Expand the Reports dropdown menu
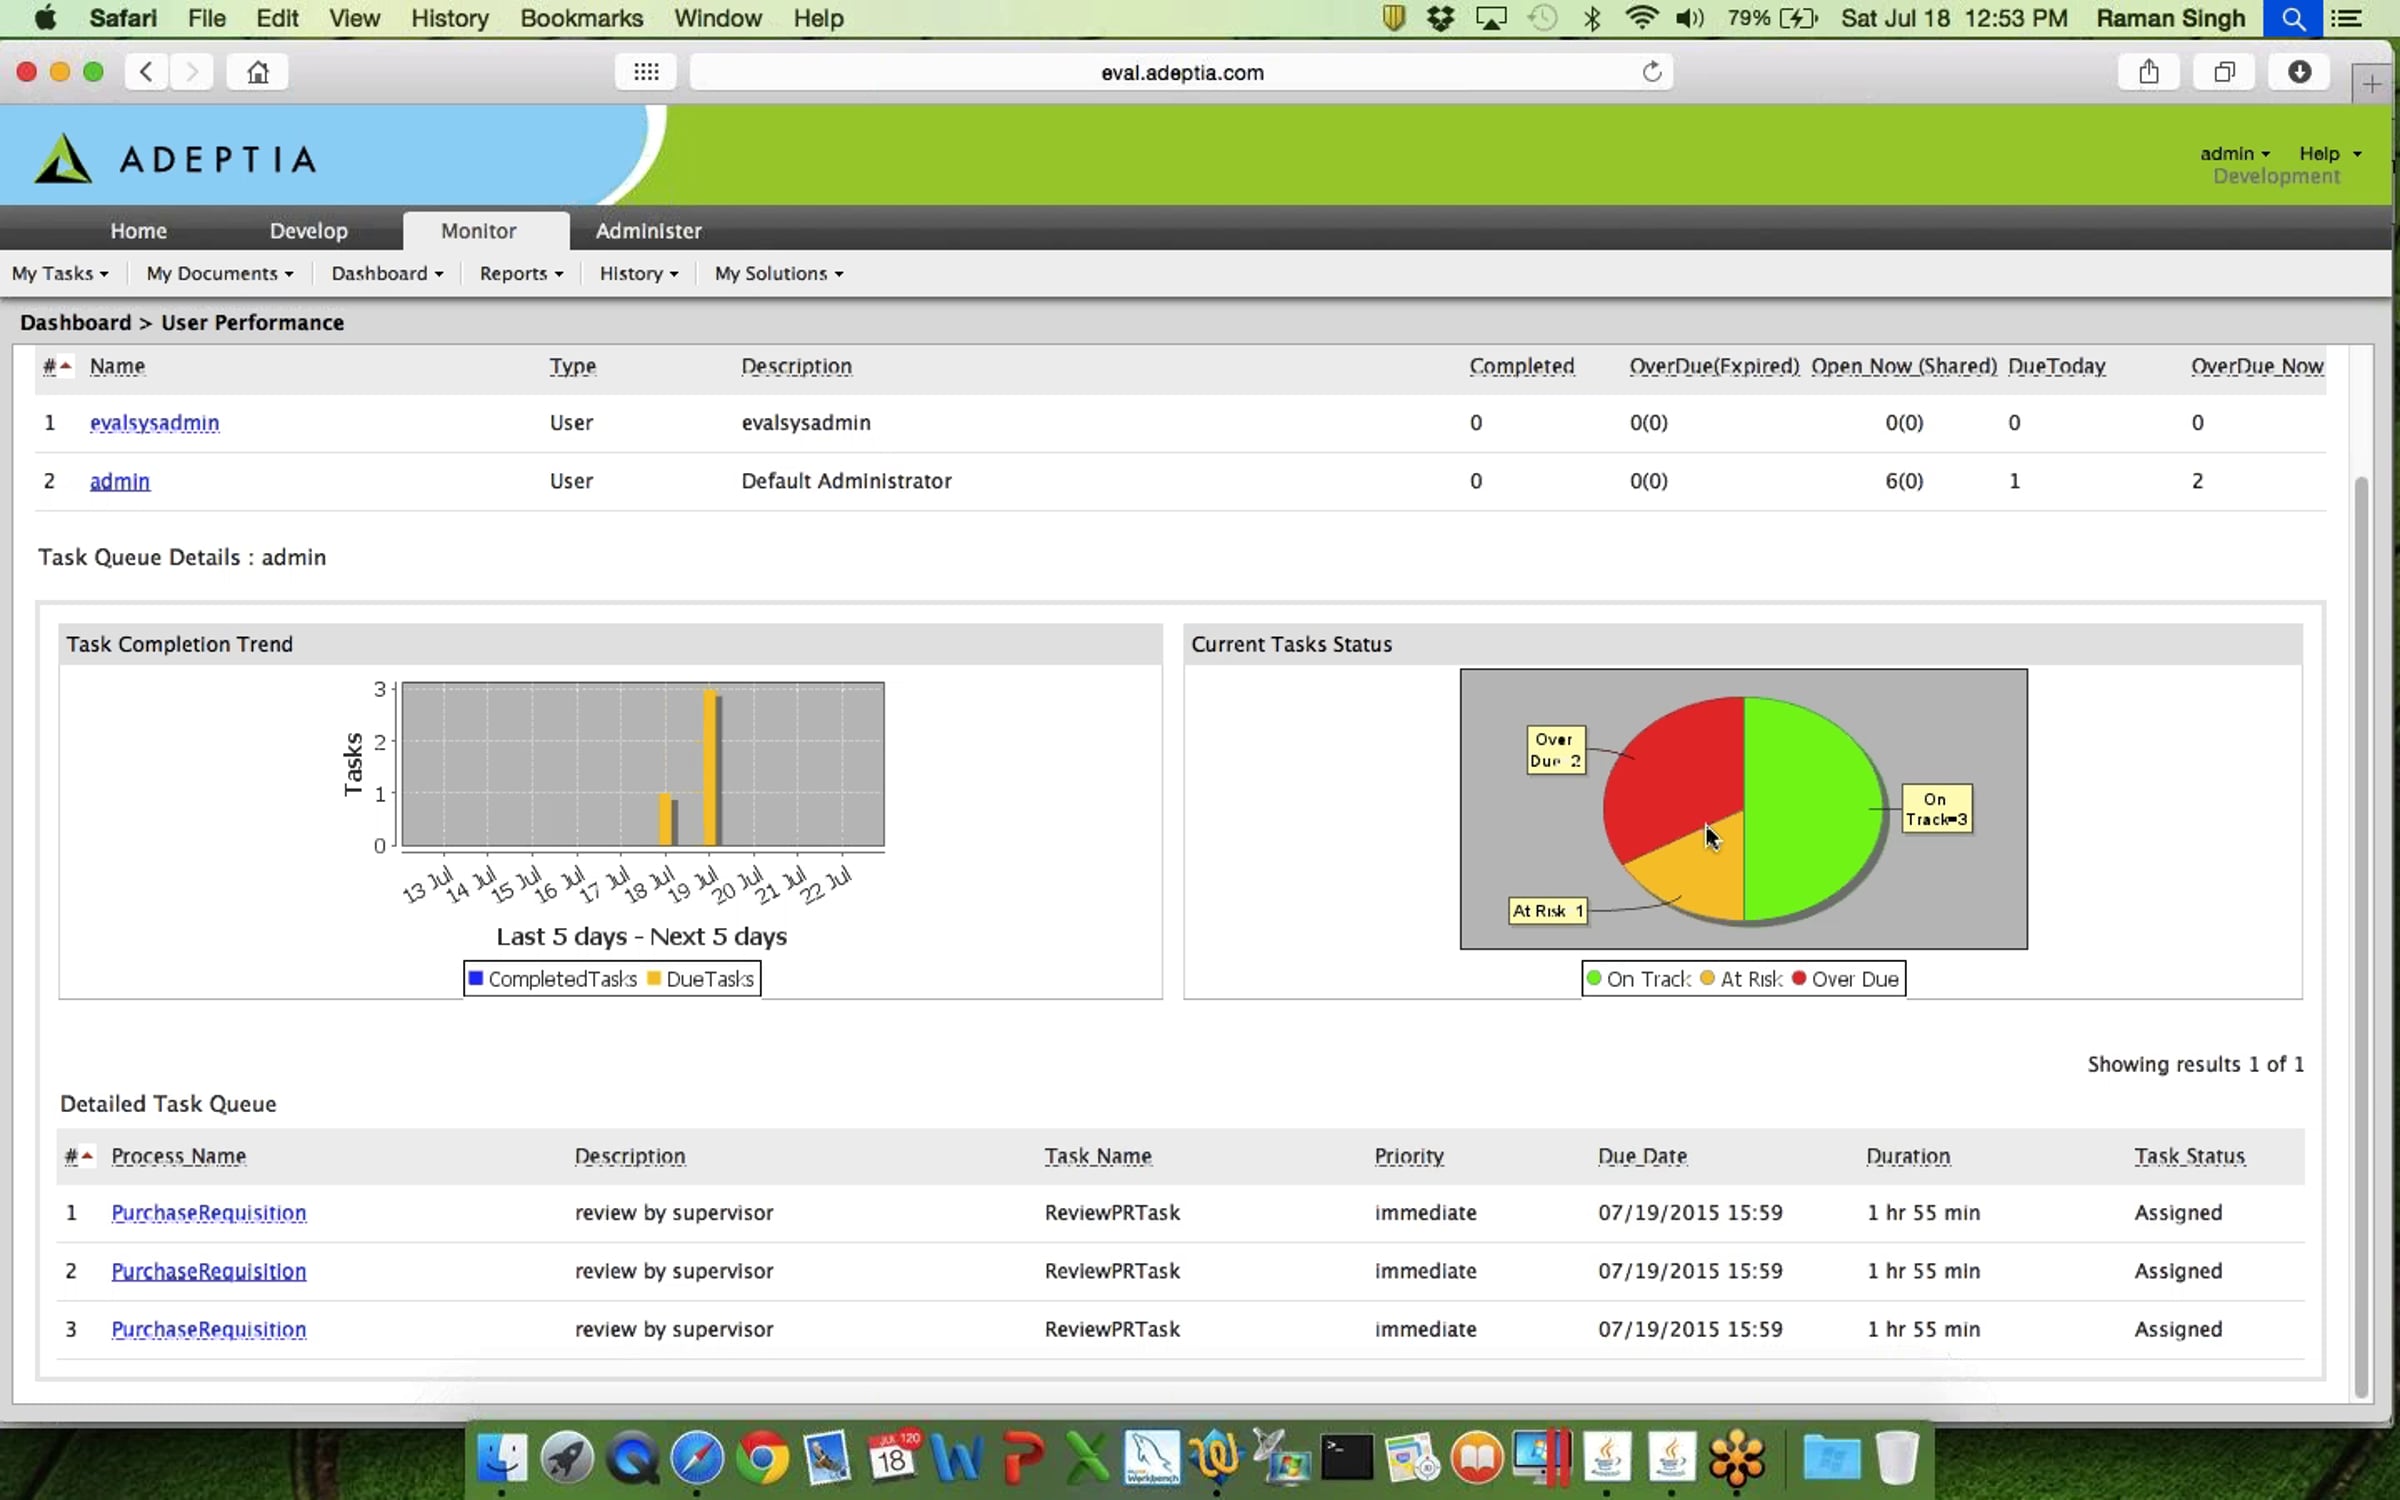Image resolution: width=2400 pixels, height=1500 pixels. click(521, 273)
